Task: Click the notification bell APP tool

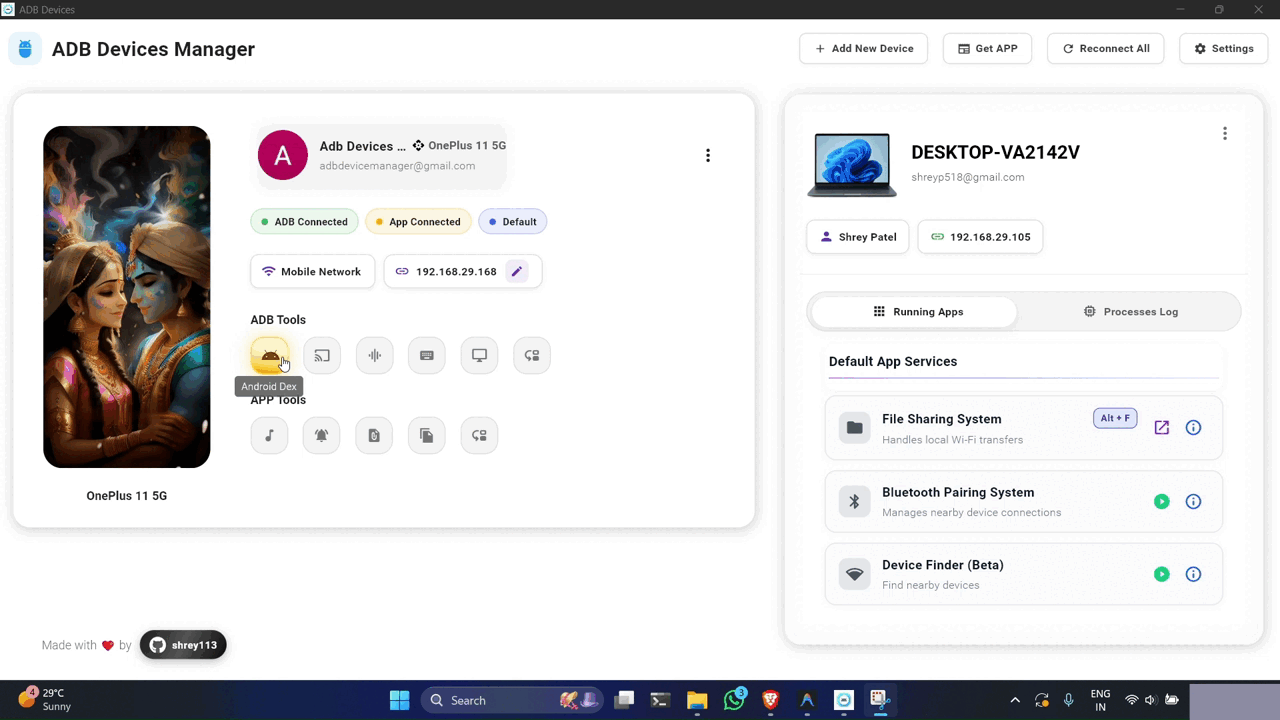Action: (x=321, y=435)
